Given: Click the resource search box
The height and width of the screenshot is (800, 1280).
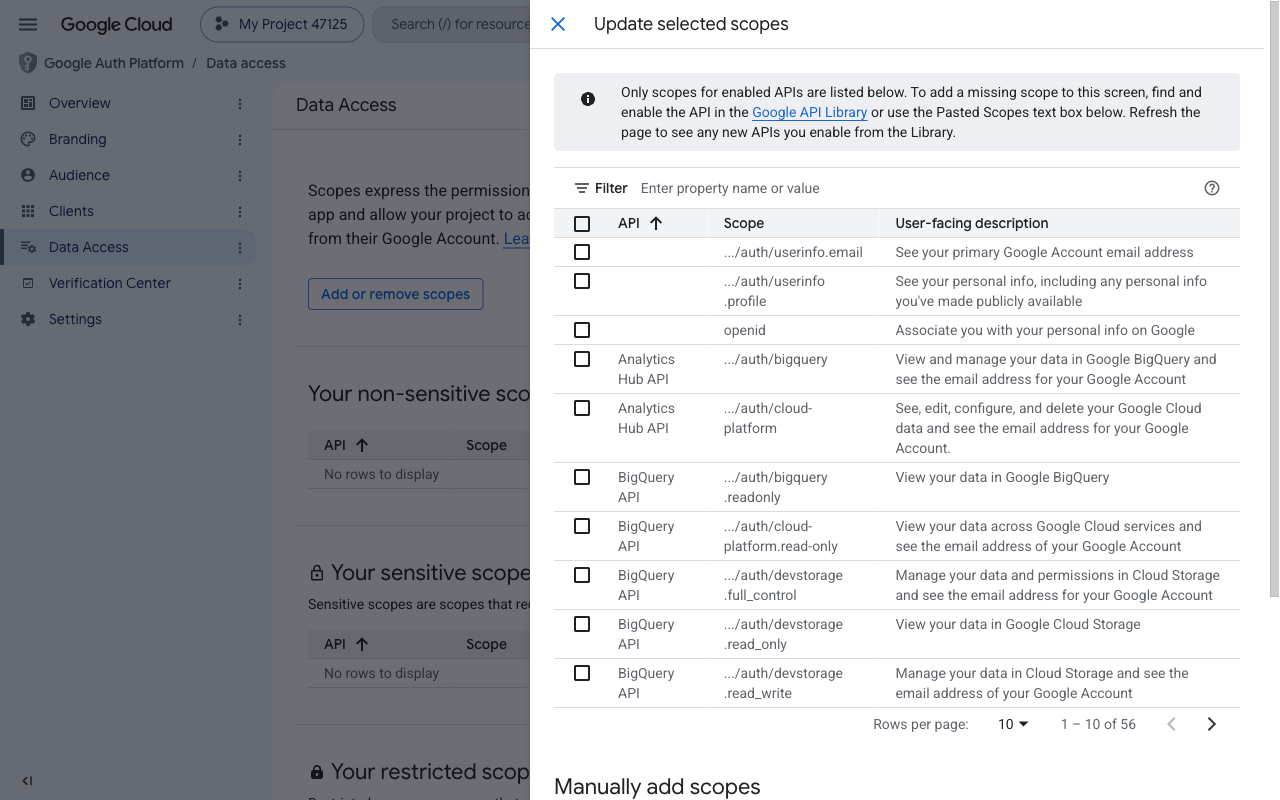Looking at the screenshot, I should pos(452,24).
